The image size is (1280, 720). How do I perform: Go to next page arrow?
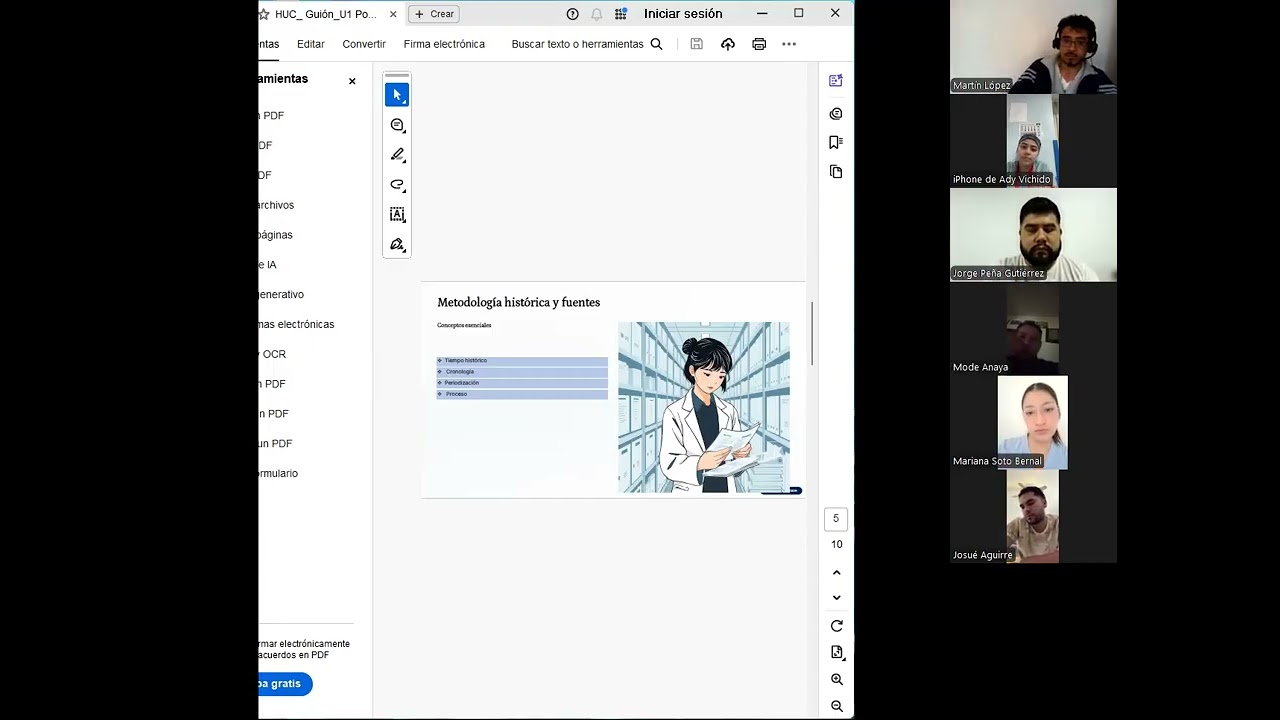[x=837, y=598]
